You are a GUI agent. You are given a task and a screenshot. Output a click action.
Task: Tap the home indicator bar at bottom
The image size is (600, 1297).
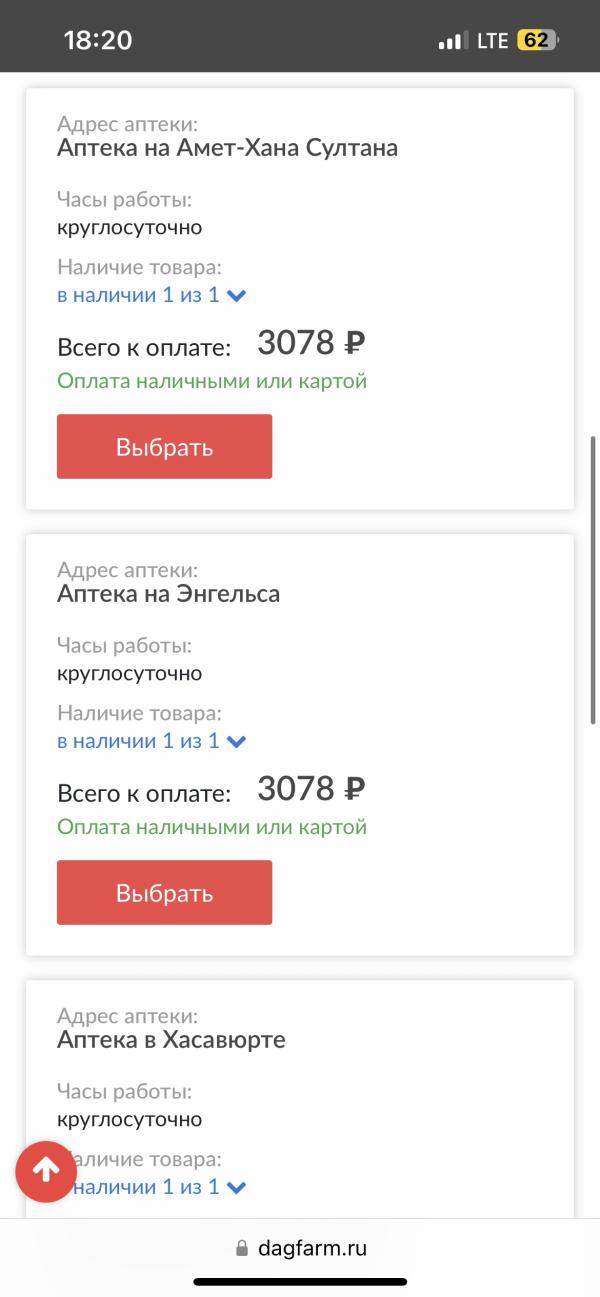pyautogui.click(x=300, y=1281)
